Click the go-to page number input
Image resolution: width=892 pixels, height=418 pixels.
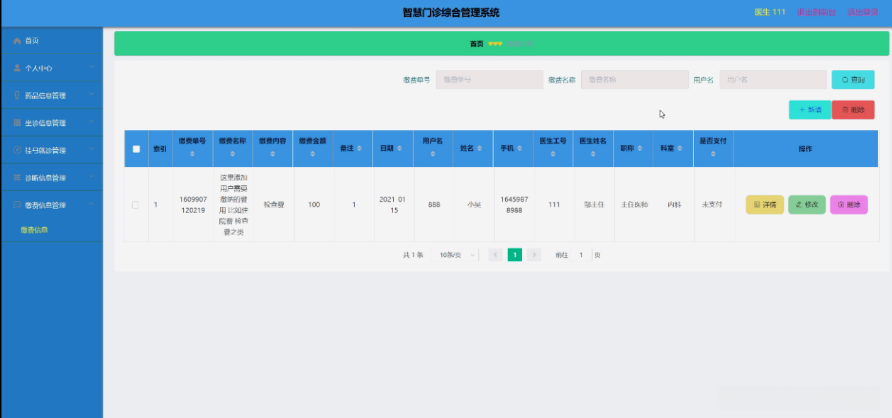tap(581, 255)
